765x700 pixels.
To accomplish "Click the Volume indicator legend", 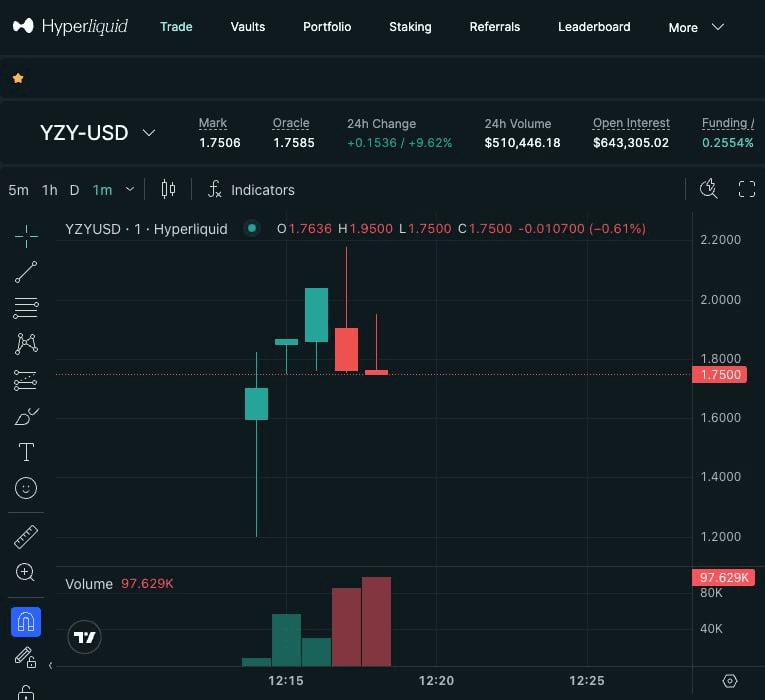I will coord(119,584).
